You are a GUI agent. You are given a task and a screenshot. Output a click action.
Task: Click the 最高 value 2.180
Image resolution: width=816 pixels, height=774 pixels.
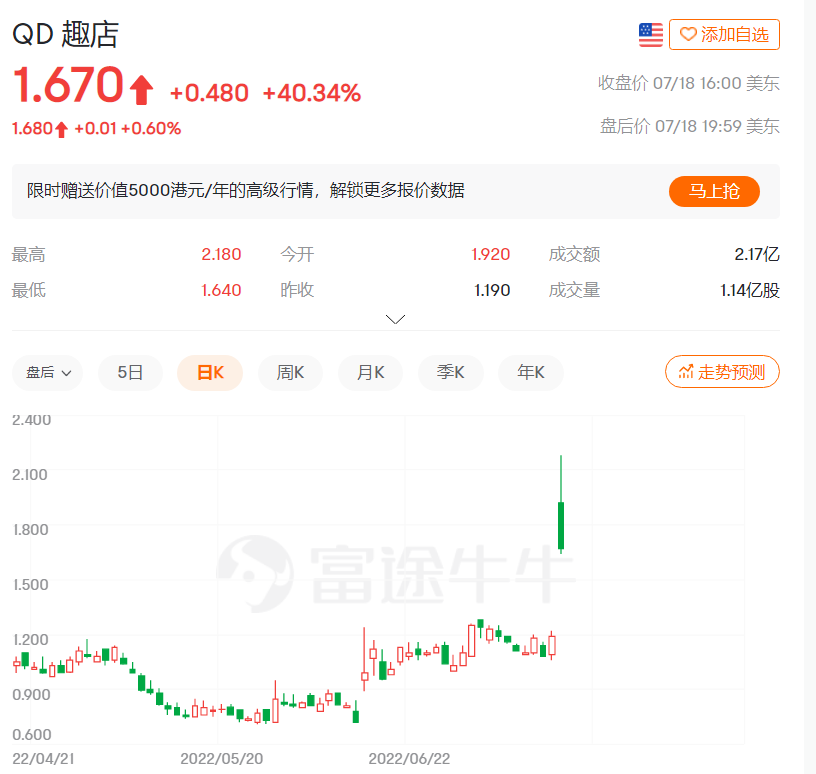coord(221,255)
